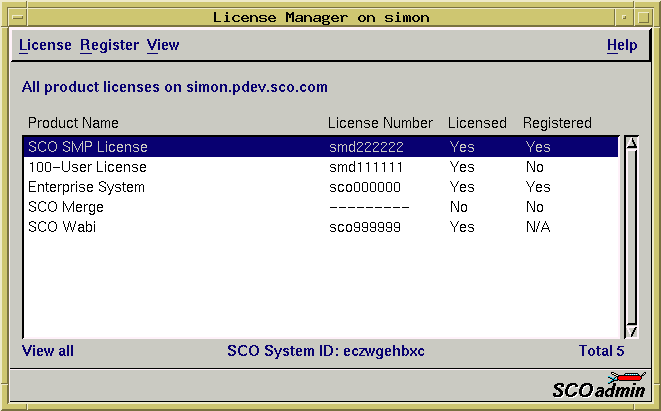Select the Enterprise System product

coord(86,187)
